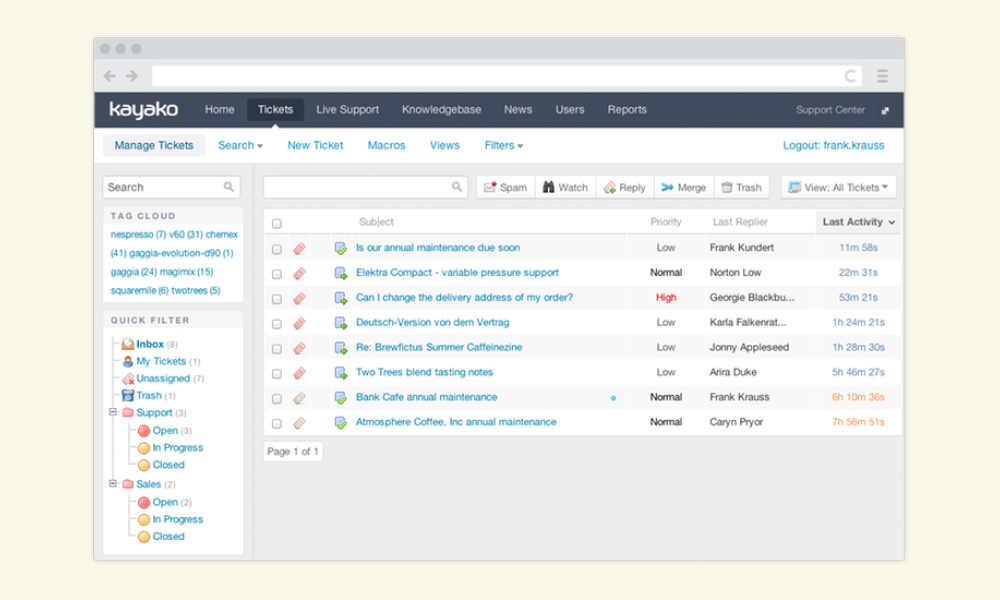Select Unassigned quick filter

click(163, 378)
